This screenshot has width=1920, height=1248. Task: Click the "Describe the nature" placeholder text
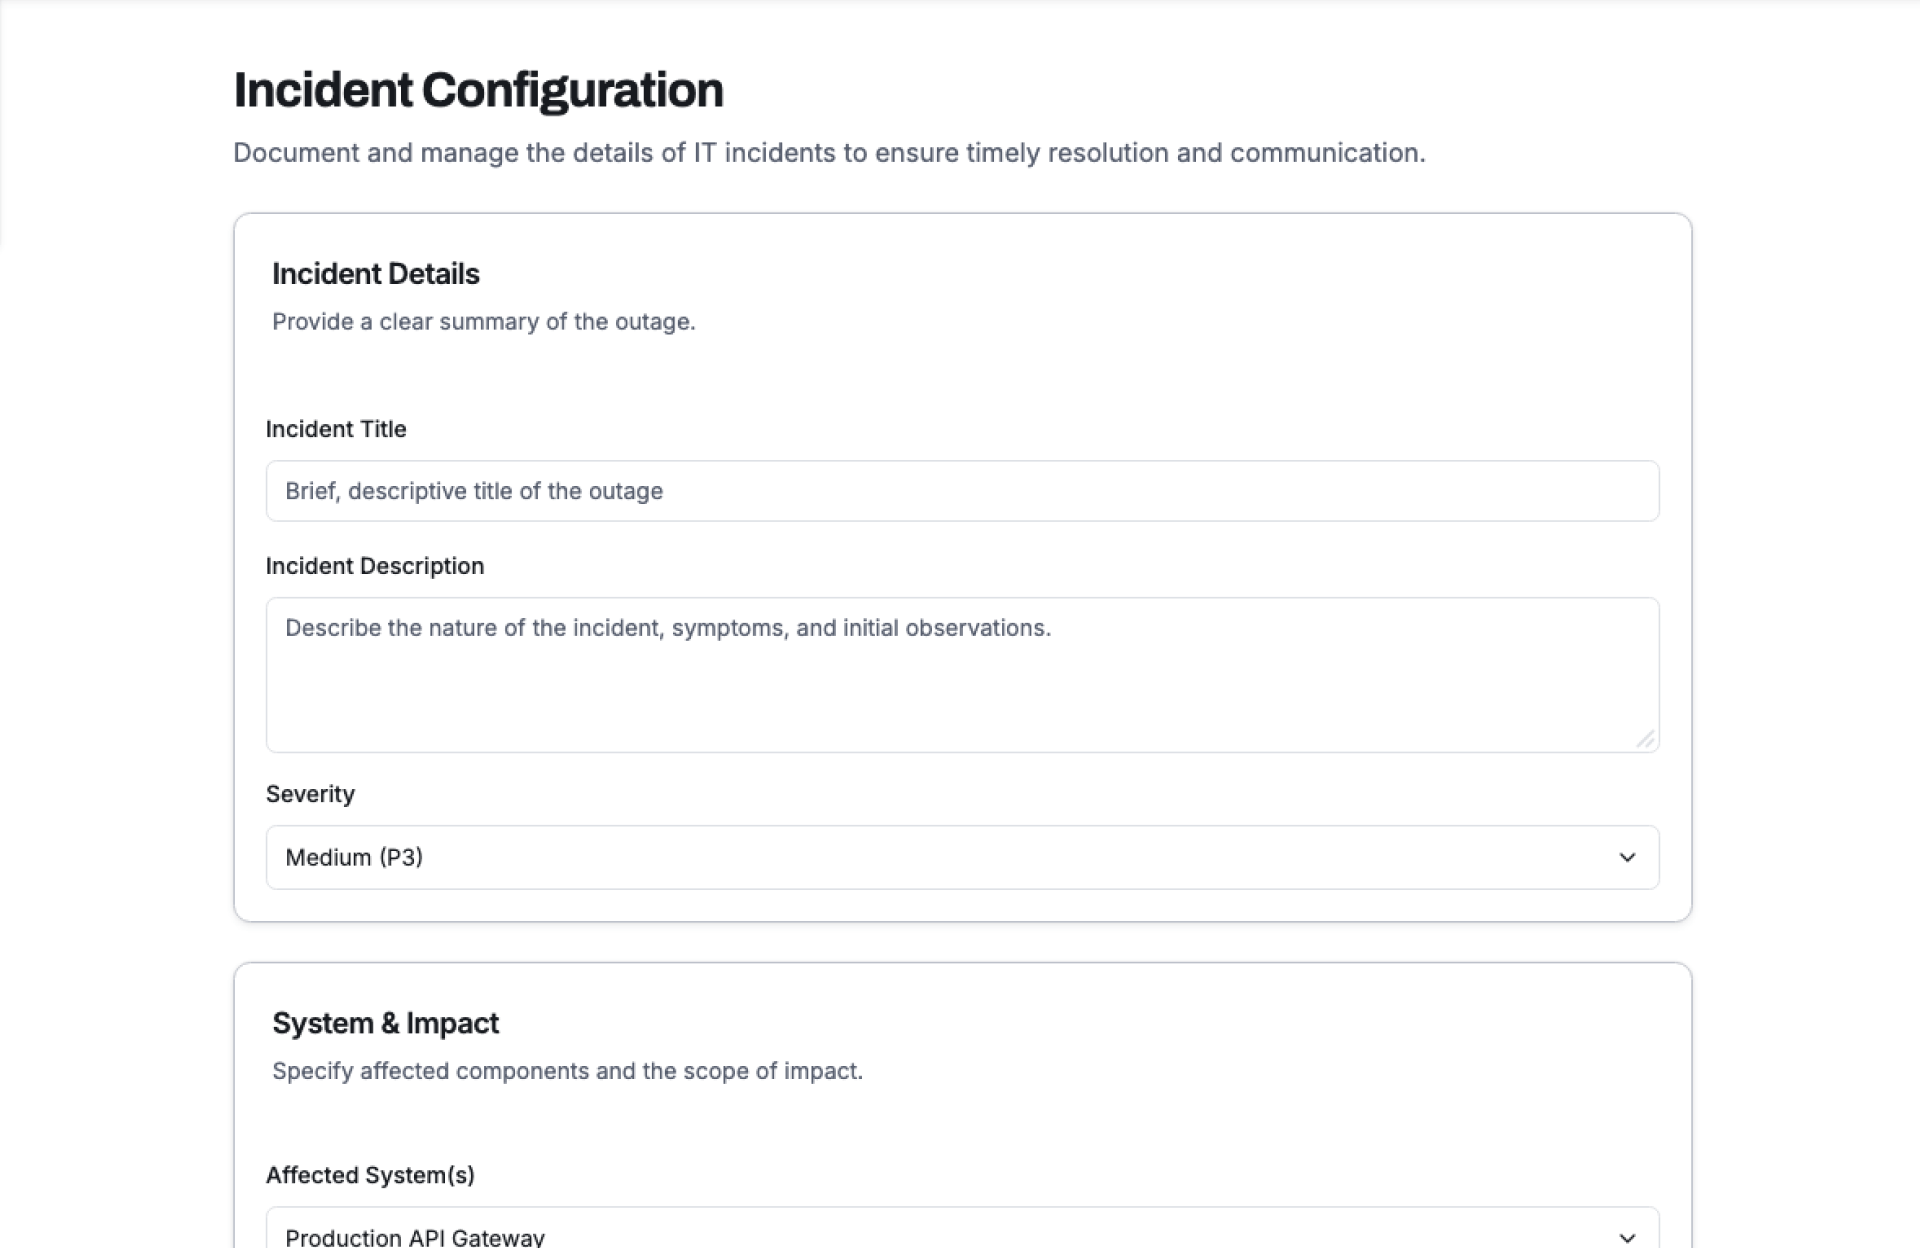tap(668, 628)
